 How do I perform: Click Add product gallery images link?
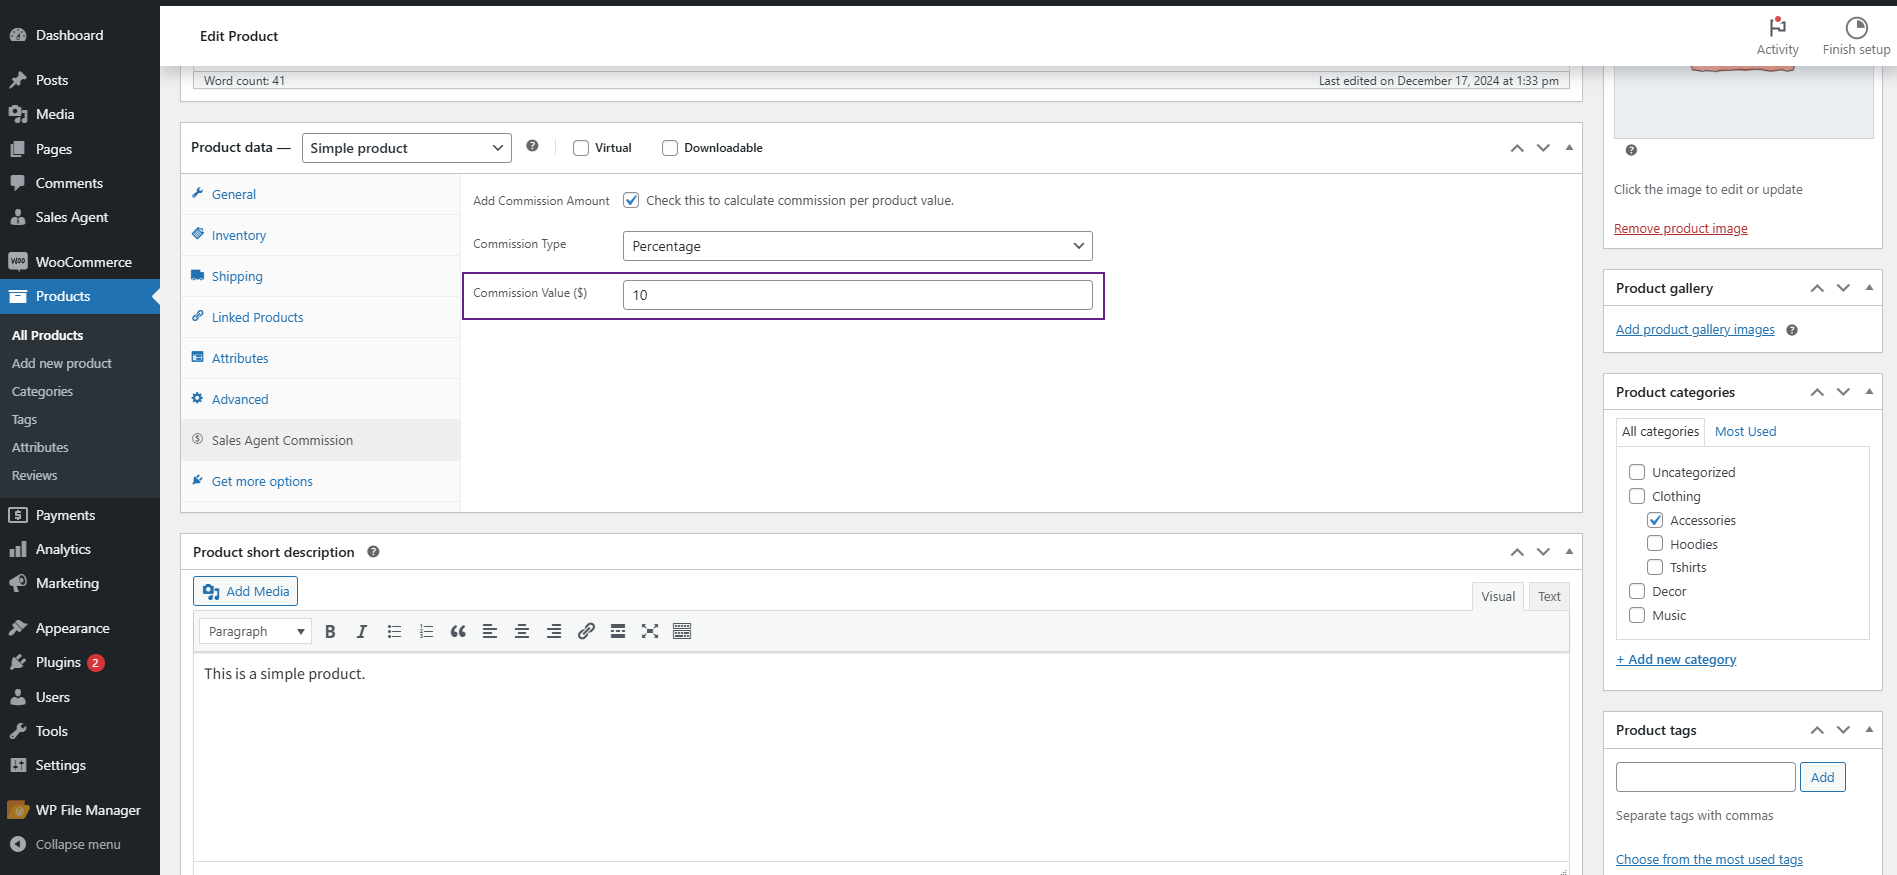(1695, 330)
